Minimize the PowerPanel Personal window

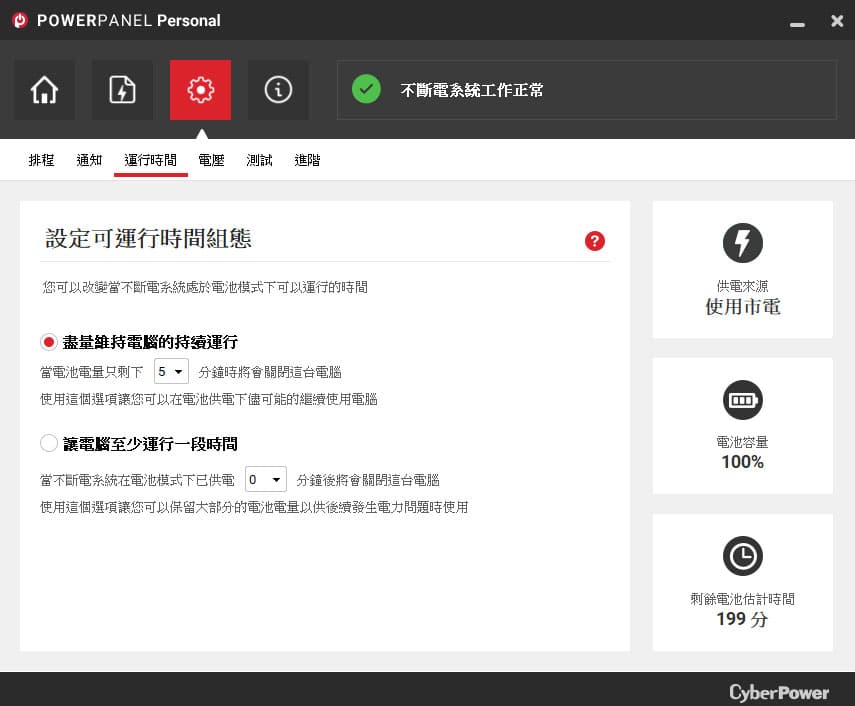[x=797, y=23]
